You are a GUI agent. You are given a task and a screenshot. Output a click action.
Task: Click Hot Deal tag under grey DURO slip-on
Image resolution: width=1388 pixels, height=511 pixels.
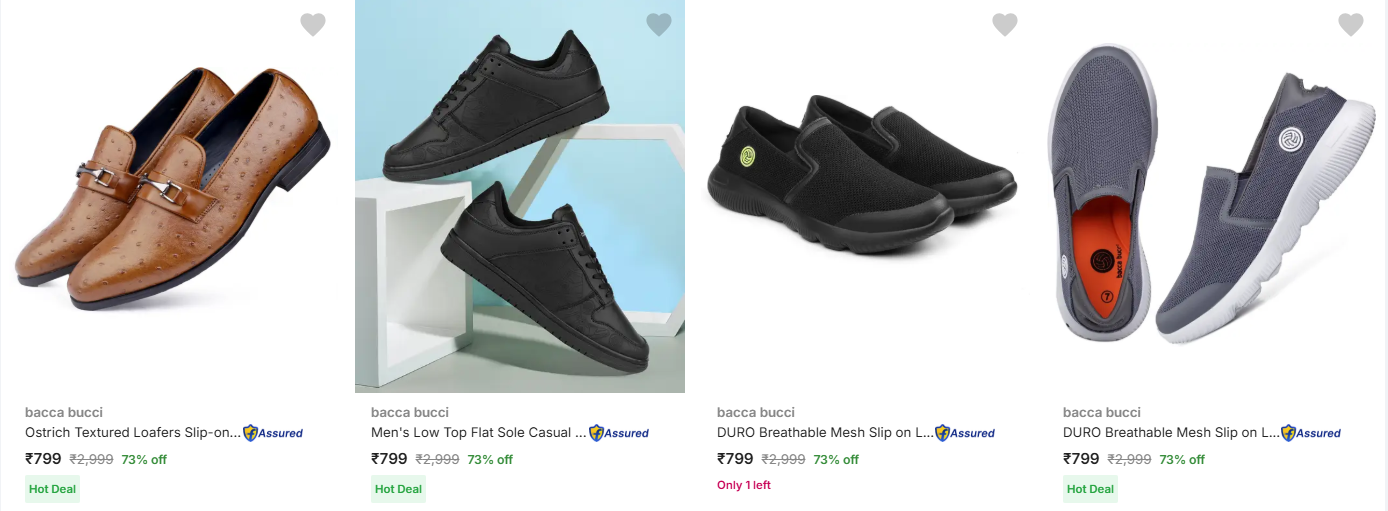[x=1090, y=489]
